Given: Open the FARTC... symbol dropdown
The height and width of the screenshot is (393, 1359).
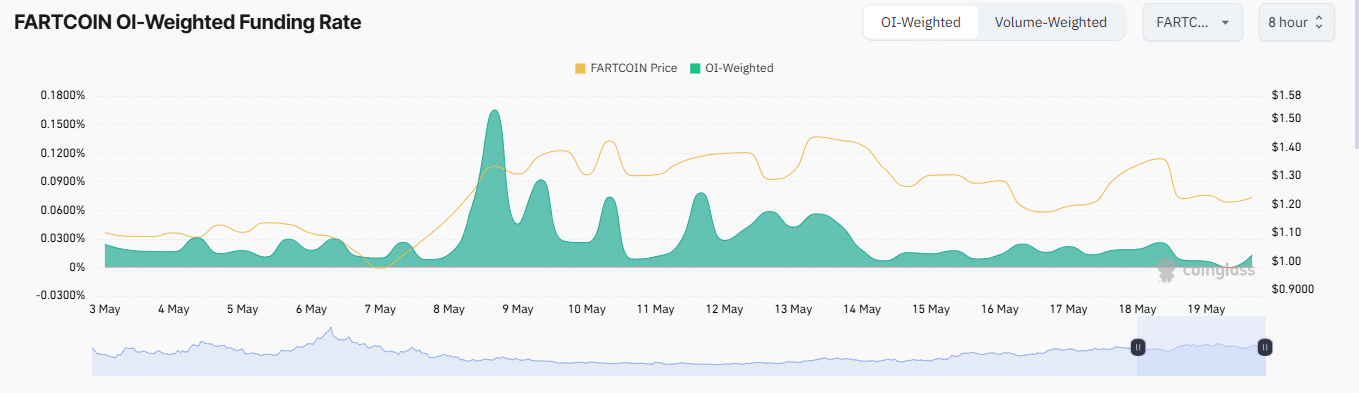Looking at the screenshot, I should 1192,22.
